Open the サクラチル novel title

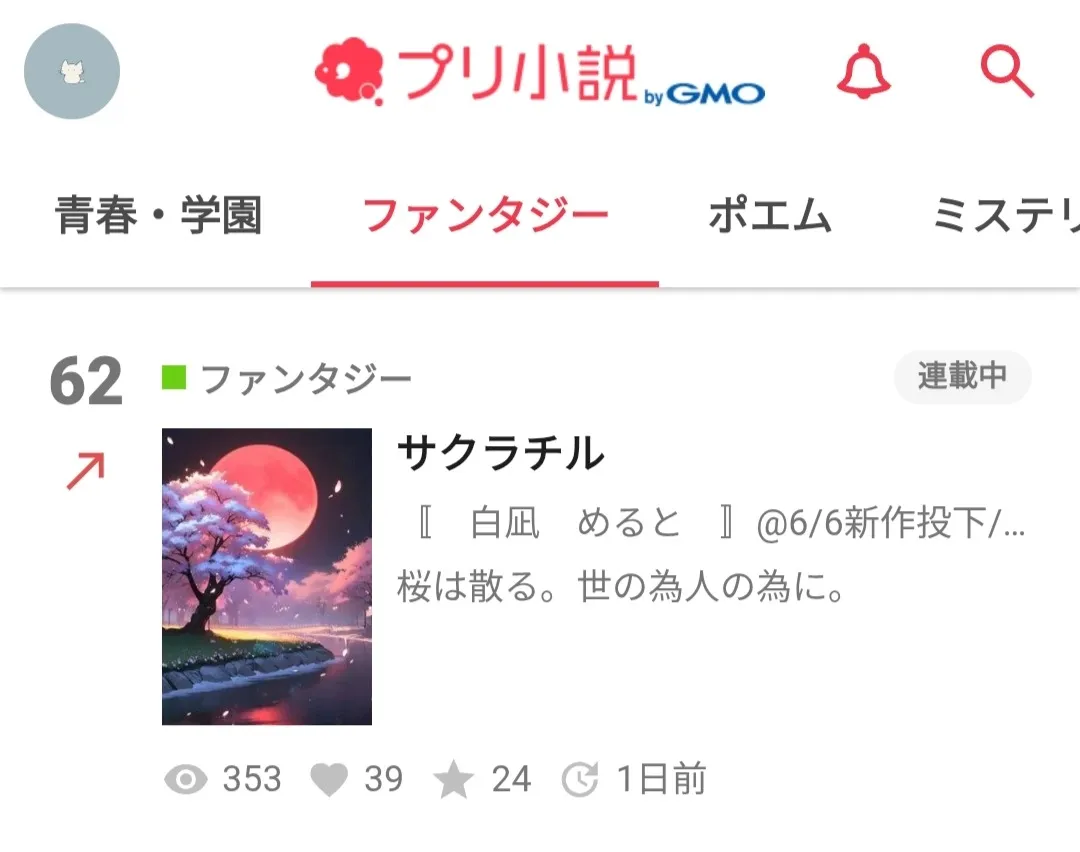click(501, 453)
